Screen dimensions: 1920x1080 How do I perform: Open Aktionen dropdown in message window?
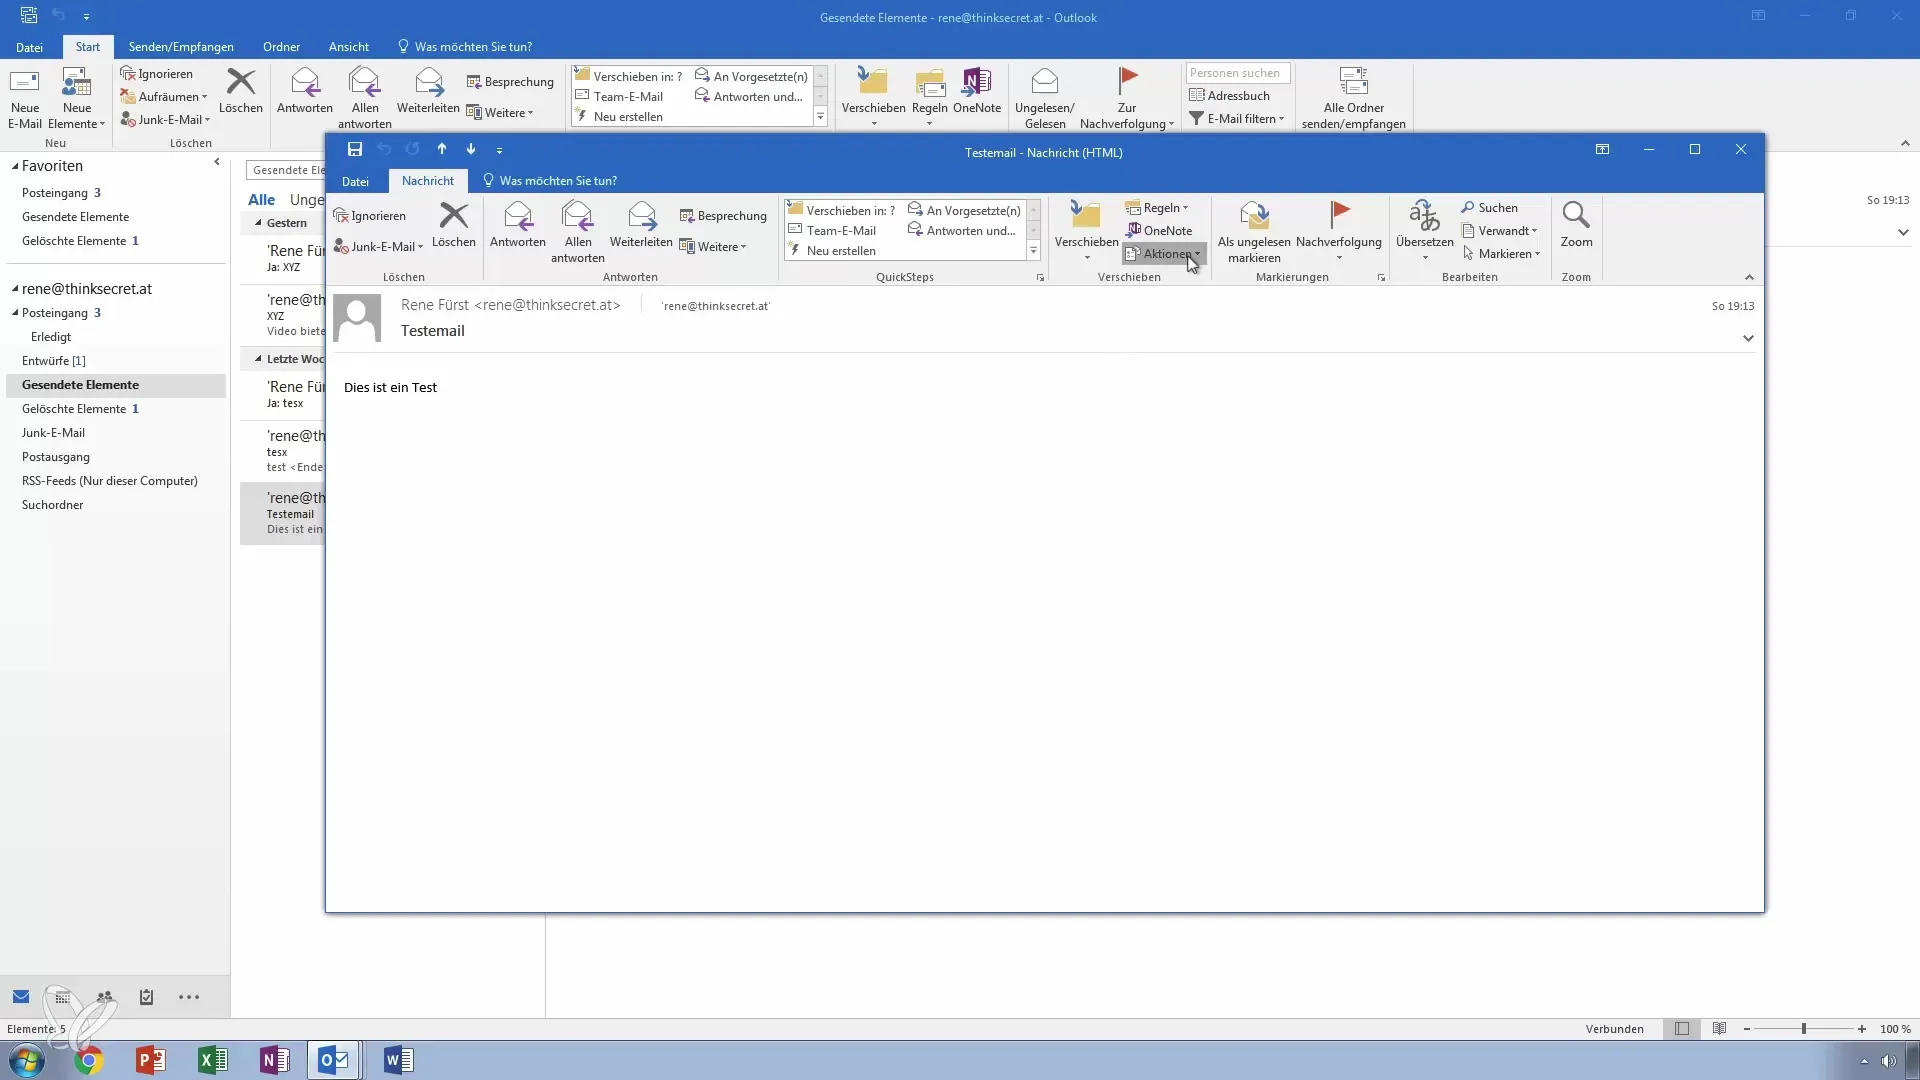tap(1163, 253)
